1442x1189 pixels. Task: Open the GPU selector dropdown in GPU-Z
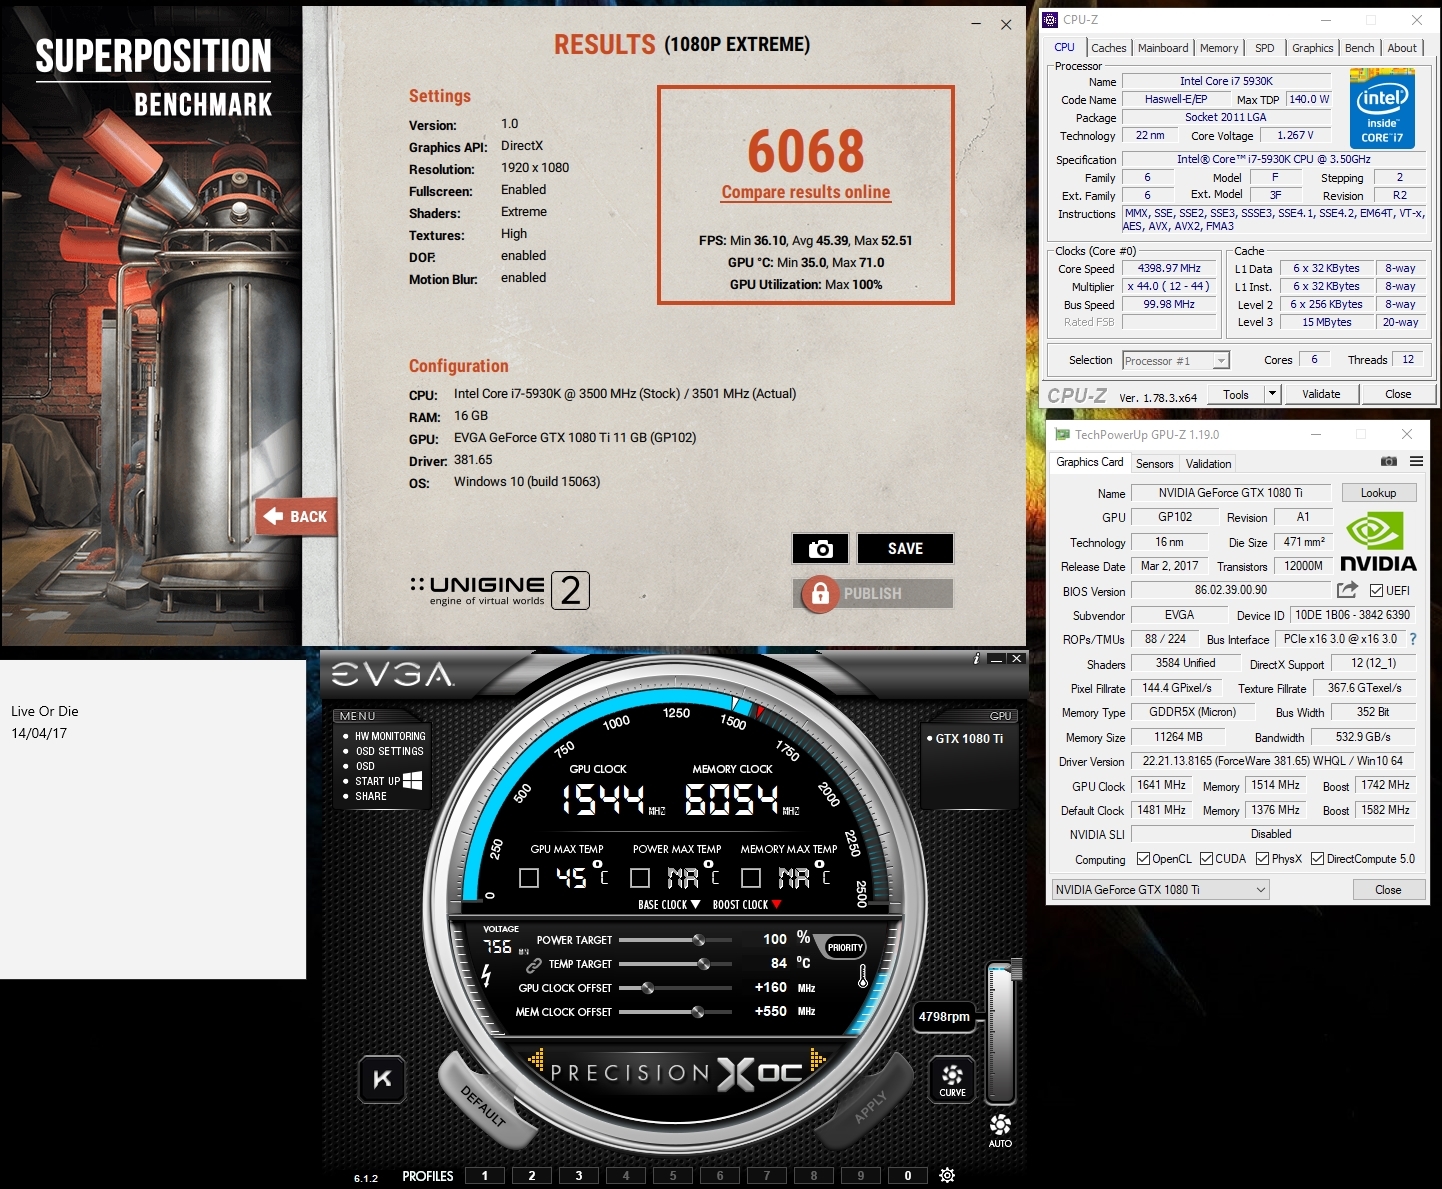point(1160,890)
